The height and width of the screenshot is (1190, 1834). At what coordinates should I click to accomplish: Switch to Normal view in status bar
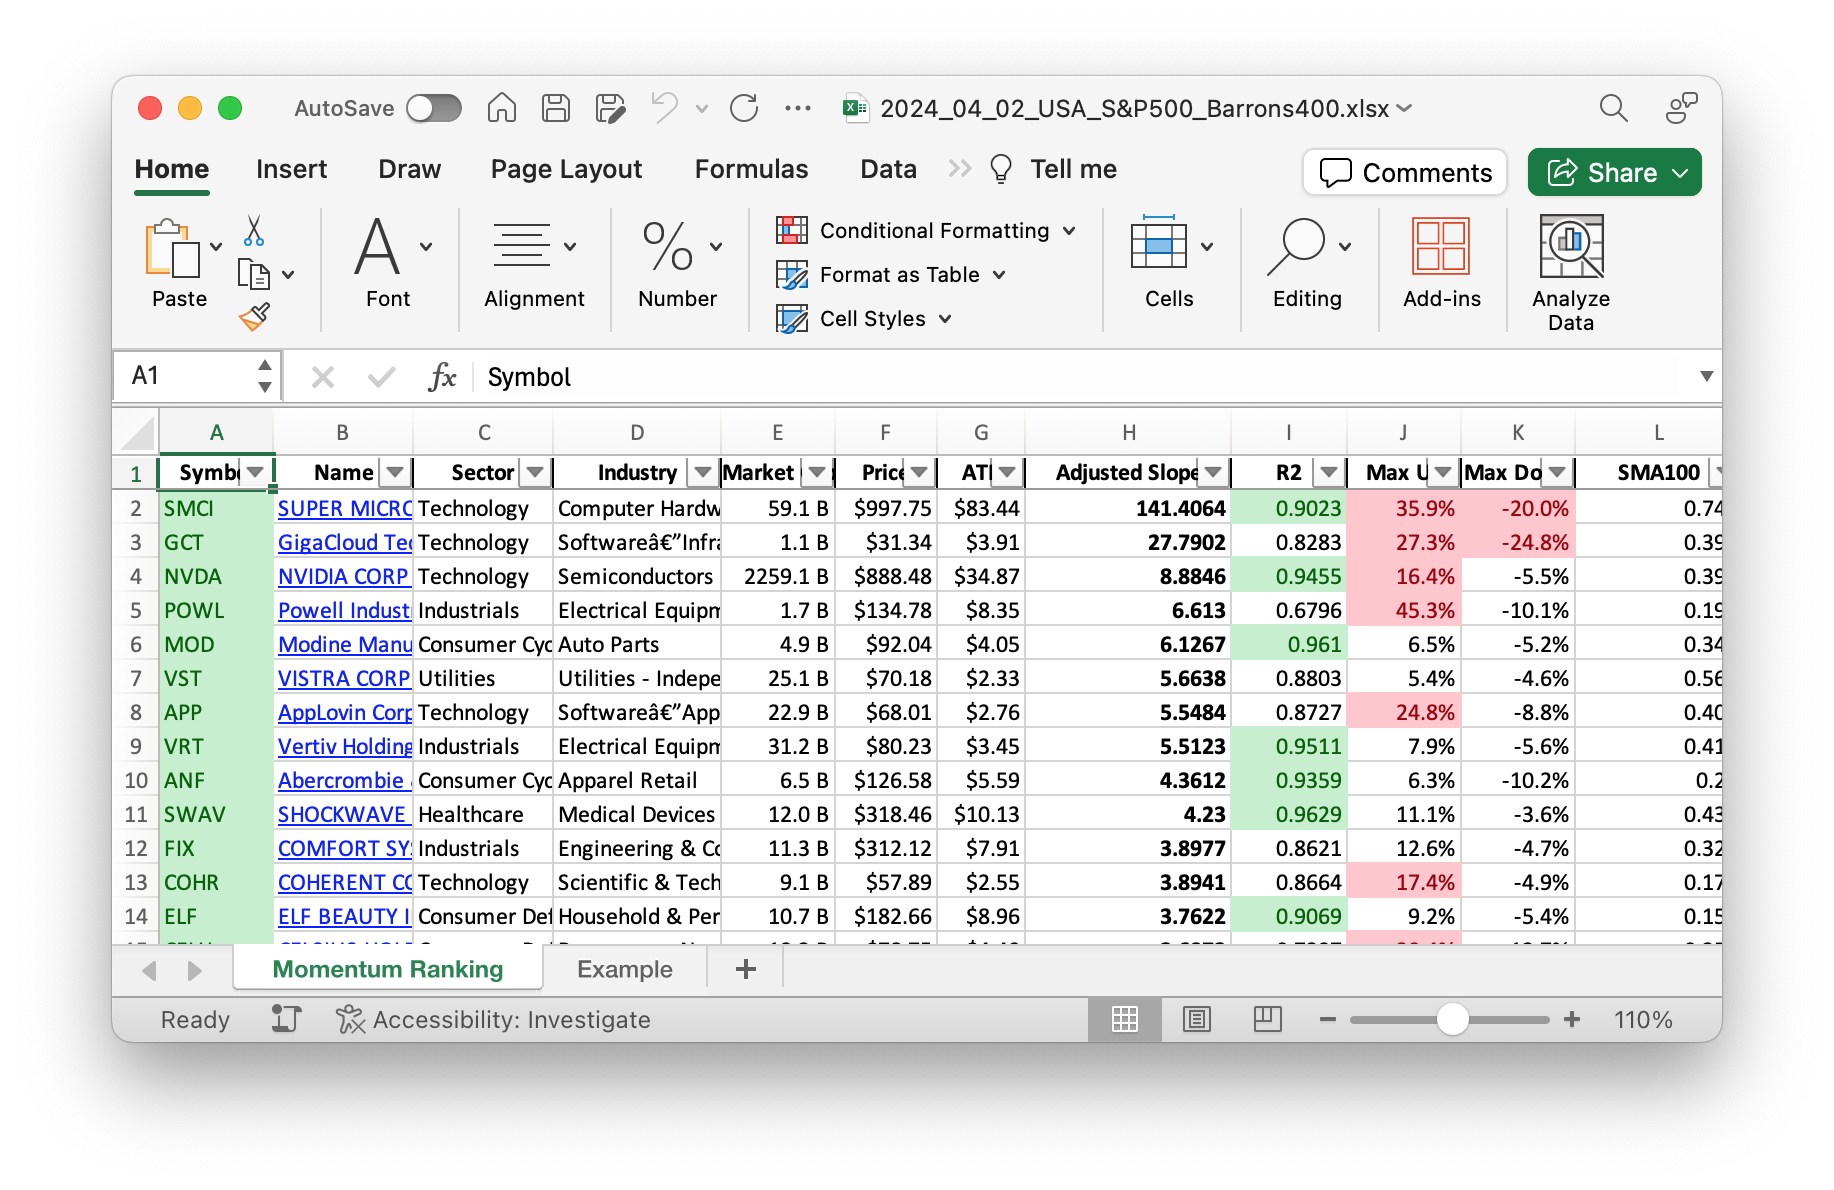click(x=1125, y=1019)
